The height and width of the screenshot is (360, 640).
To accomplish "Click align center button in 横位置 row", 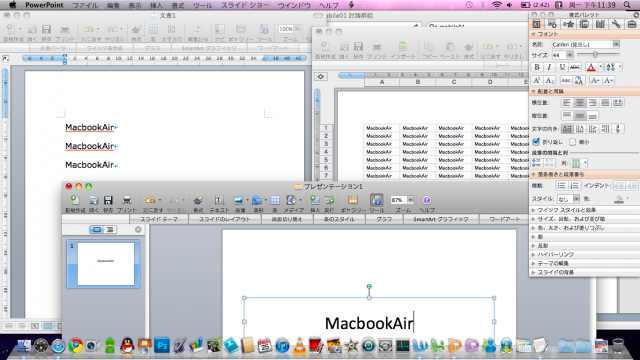I will (x=580, y=102).
